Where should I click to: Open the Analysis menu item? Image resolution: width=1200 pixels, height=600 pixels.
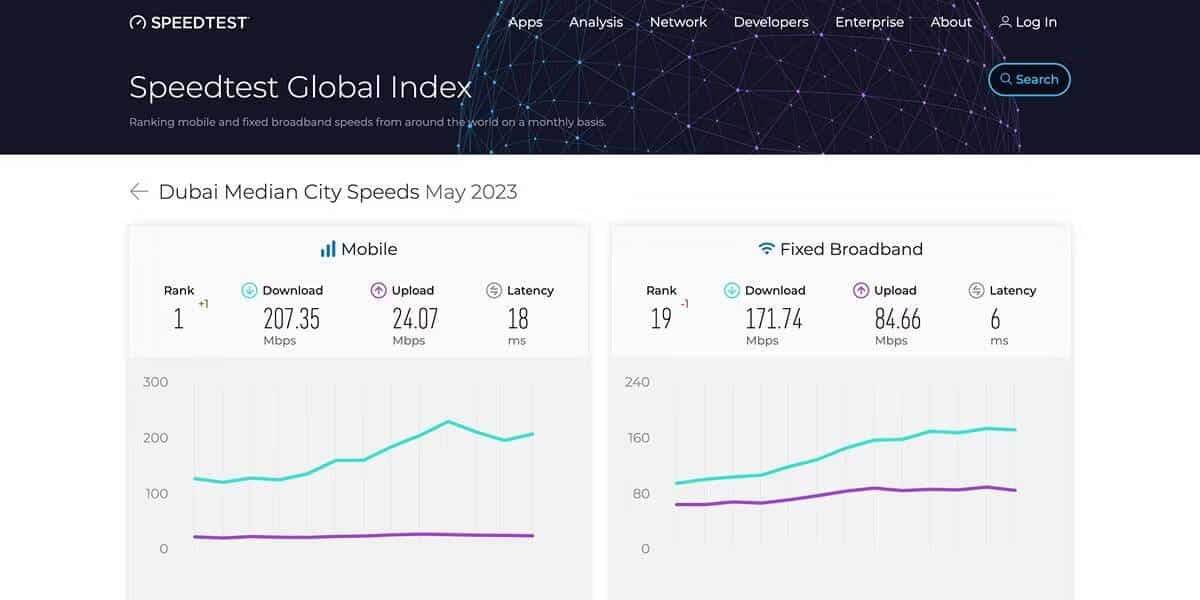596,22
